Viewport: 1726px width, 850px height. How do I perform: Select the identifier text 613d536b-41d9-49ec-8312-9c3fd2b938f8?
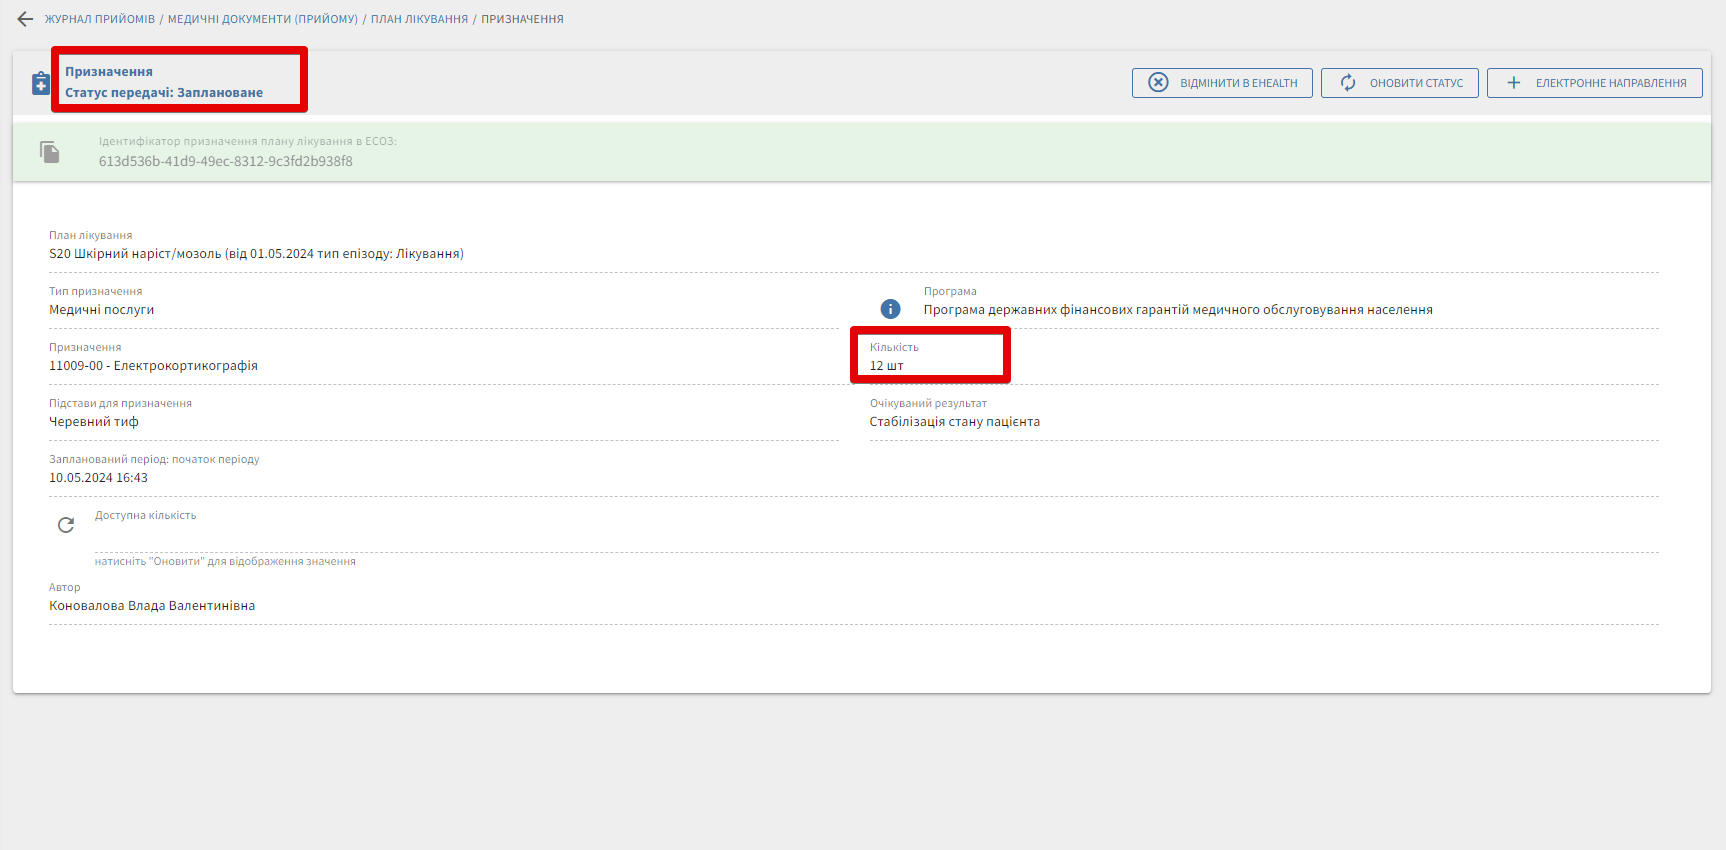pos(225,161)
